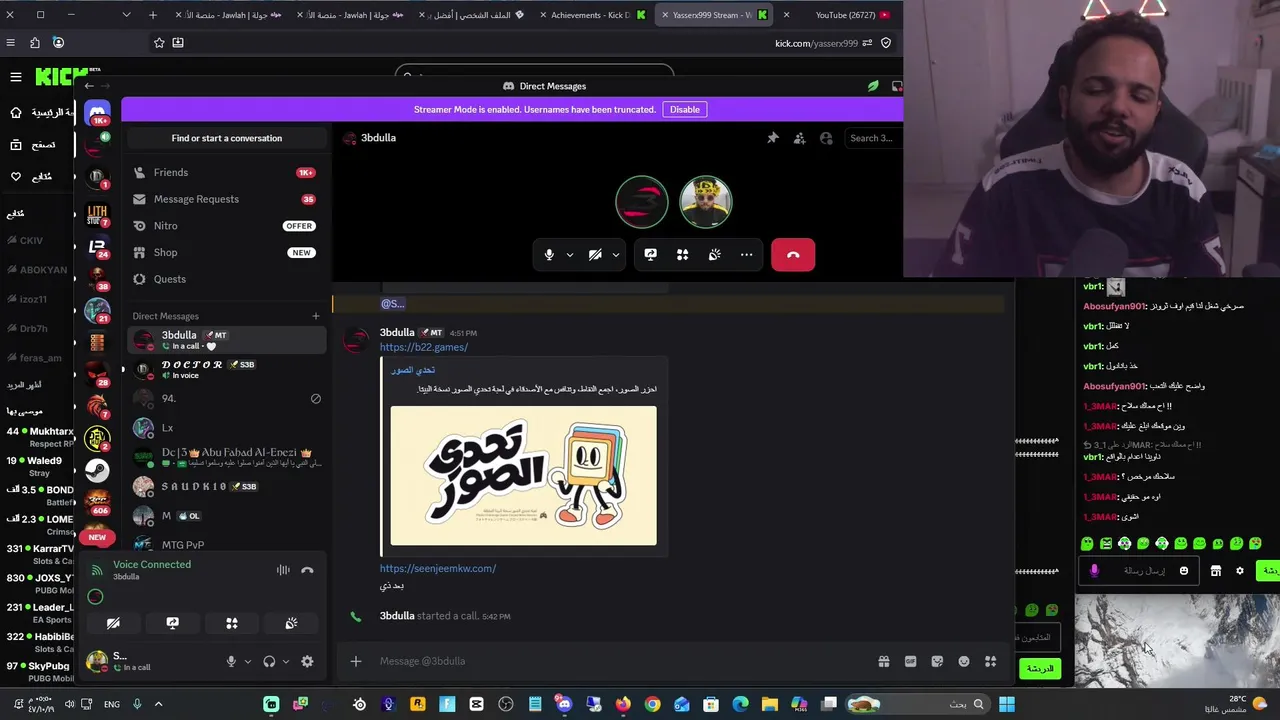Image resolution: width=1280 pixels, height=720 pixels.
Task: Open the sticker picker
Action: pyautogui.click(x=937, y=661)
